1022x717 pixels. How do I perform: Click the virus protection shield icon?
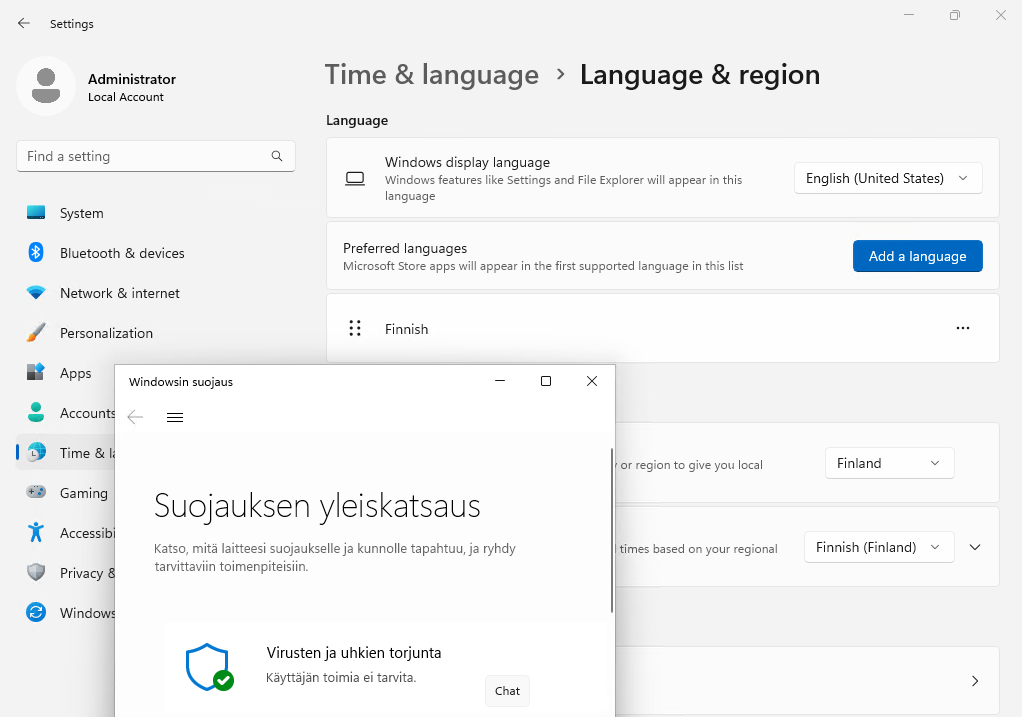pos(209,667)
